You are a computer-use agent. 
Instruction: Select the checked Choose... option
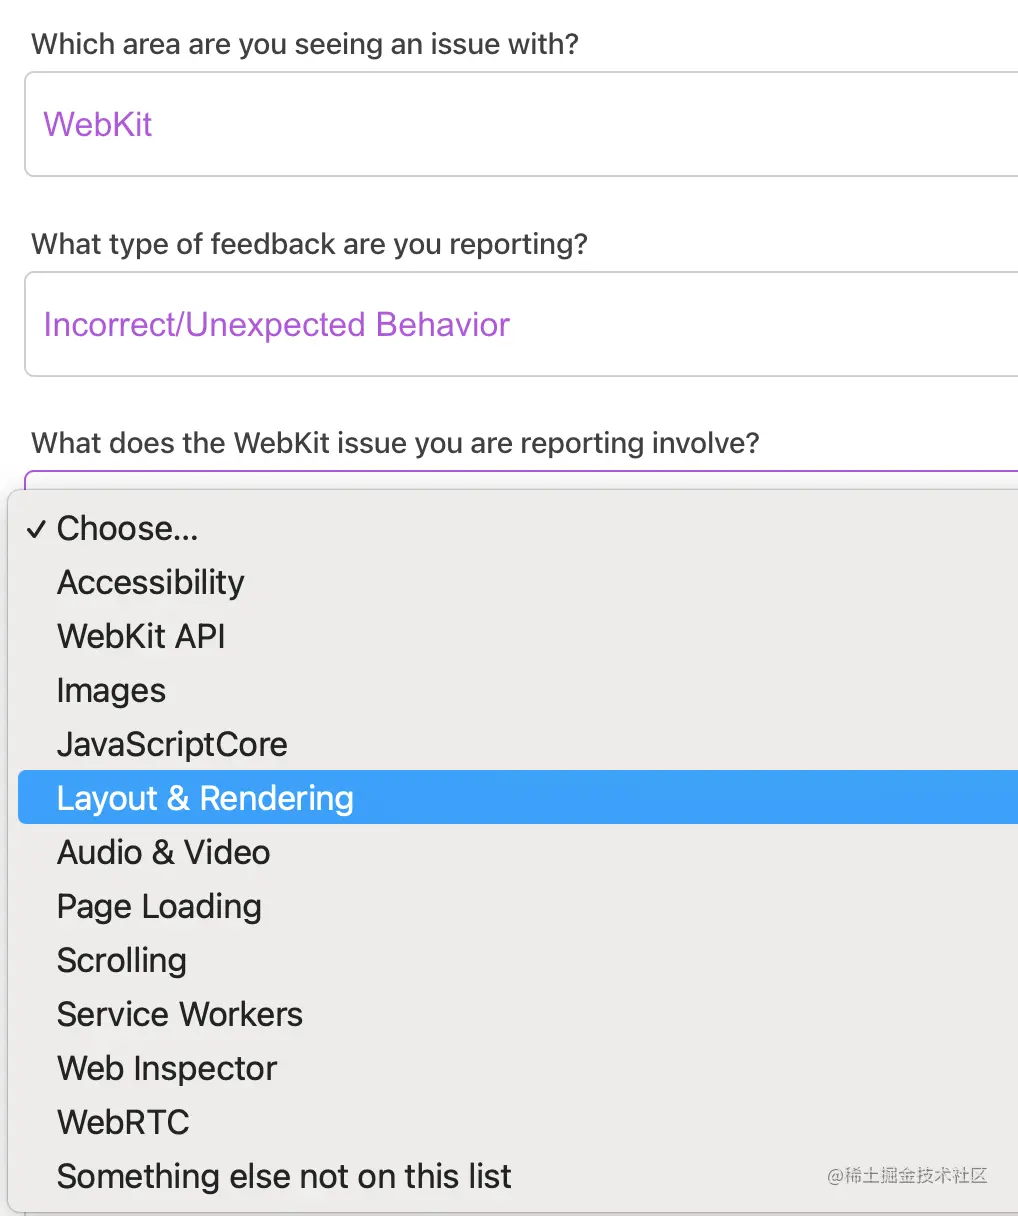click(128, 528)
